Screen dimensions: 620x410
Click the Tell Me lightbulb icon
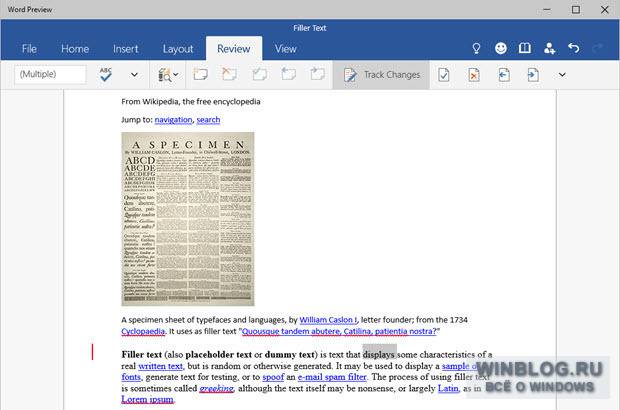pos(476,48)
